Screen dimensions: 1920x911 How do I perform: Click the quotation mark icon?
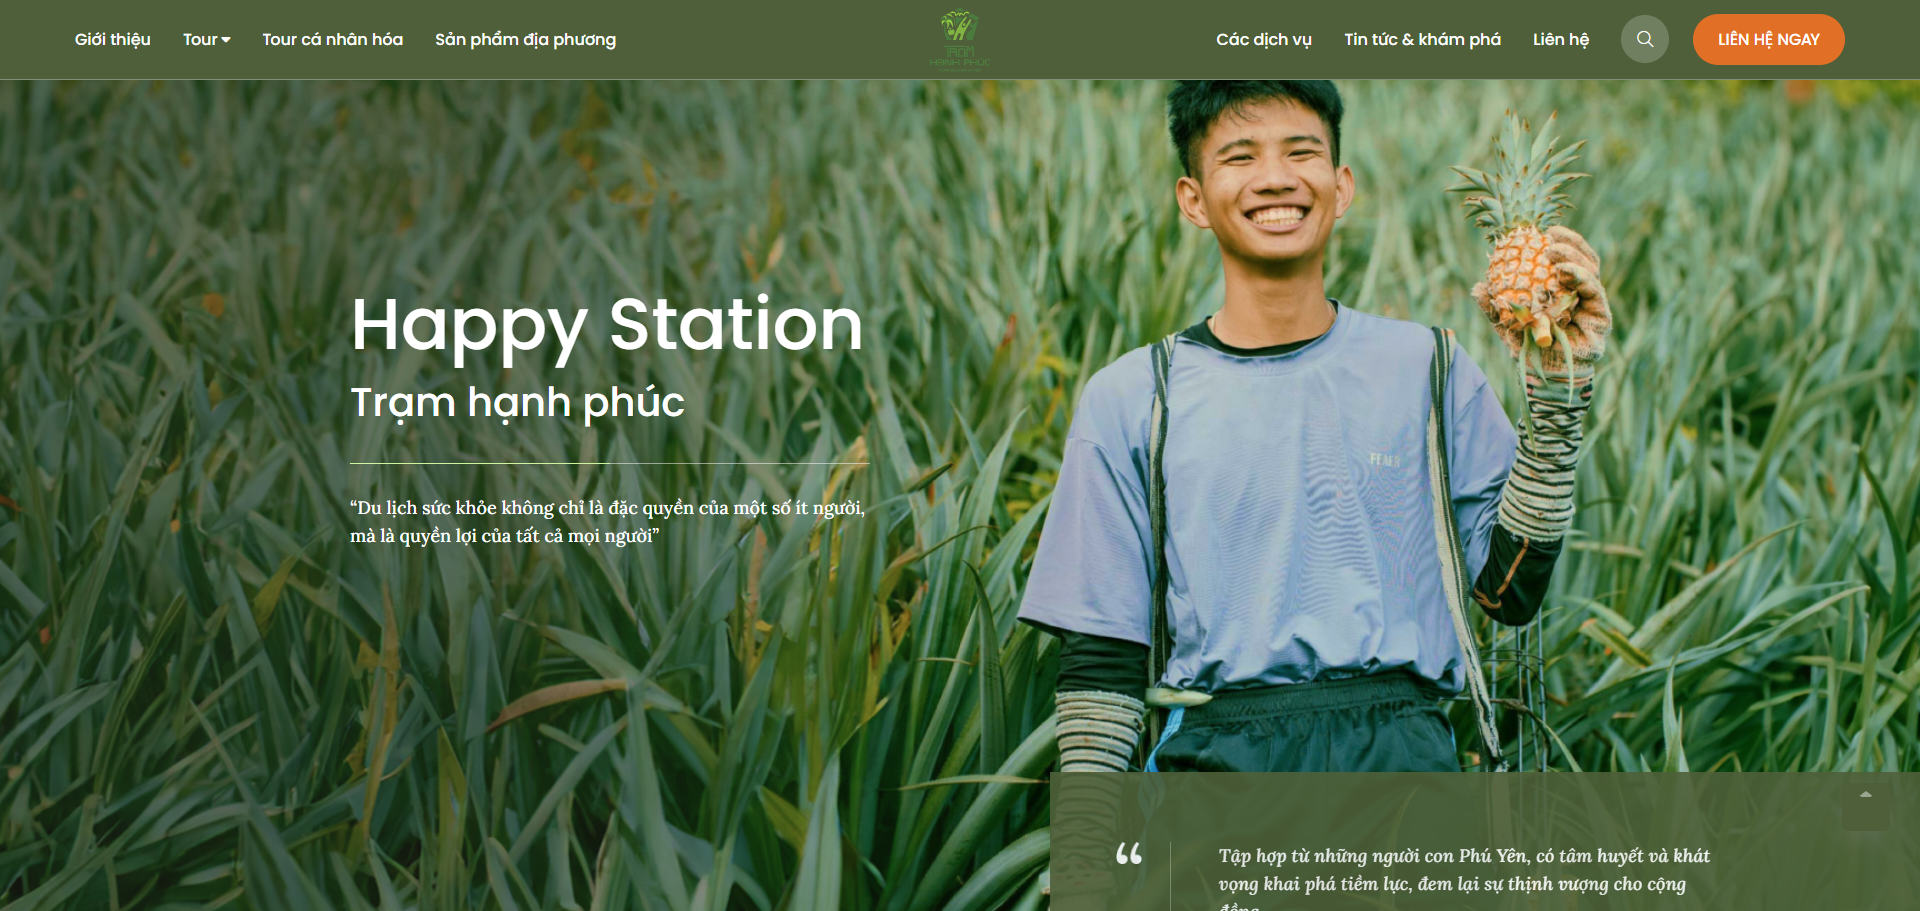[x=1129, y=854]
